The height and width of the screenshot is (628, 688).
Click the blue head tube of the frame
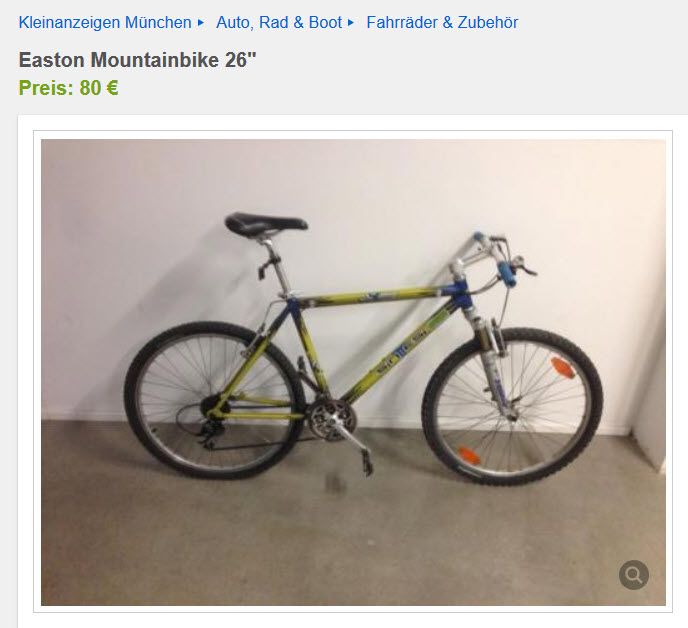click(461, 295)
